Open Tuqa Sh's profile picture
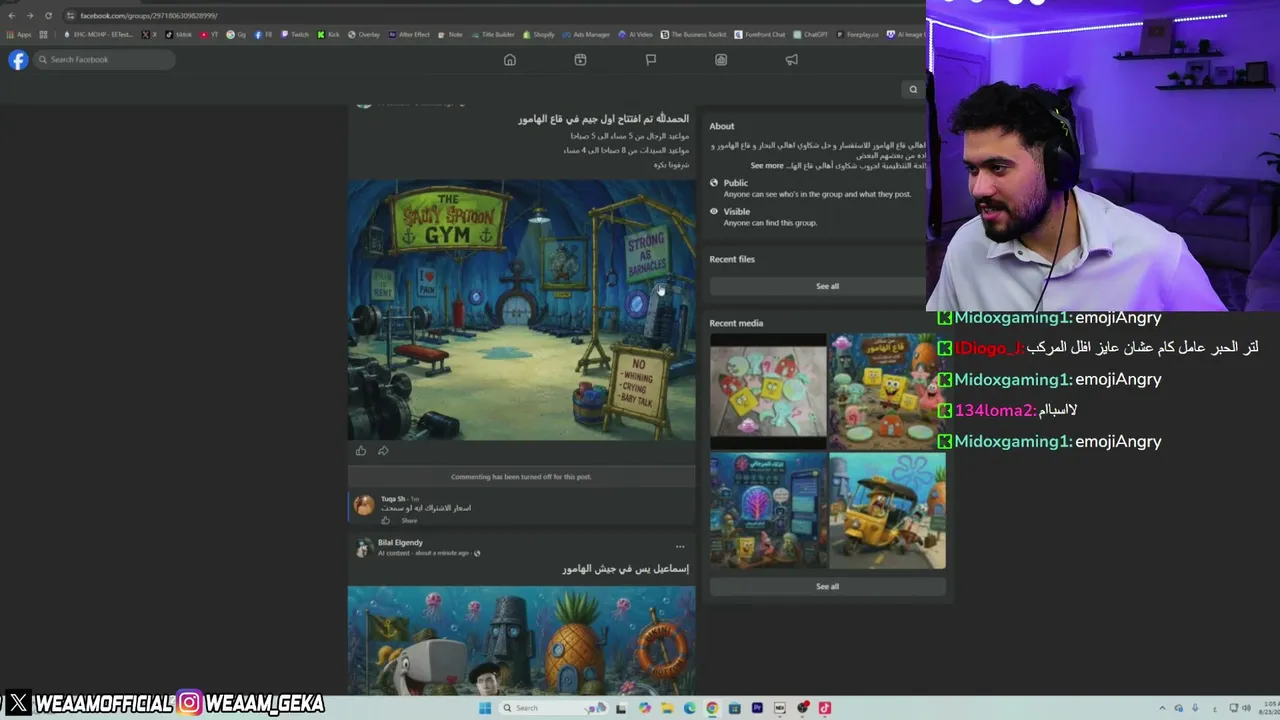 tap(364, 505)
